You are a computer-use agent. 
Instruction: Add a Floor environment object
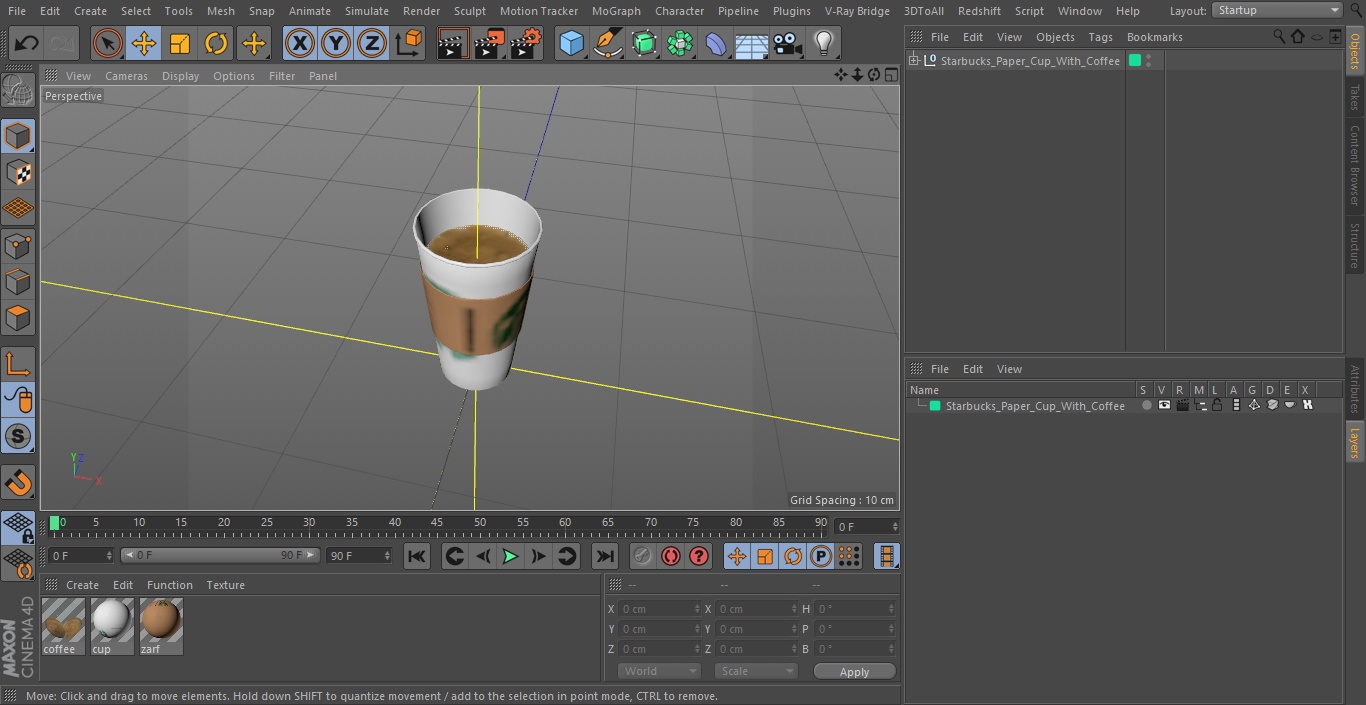click(752, 43)
